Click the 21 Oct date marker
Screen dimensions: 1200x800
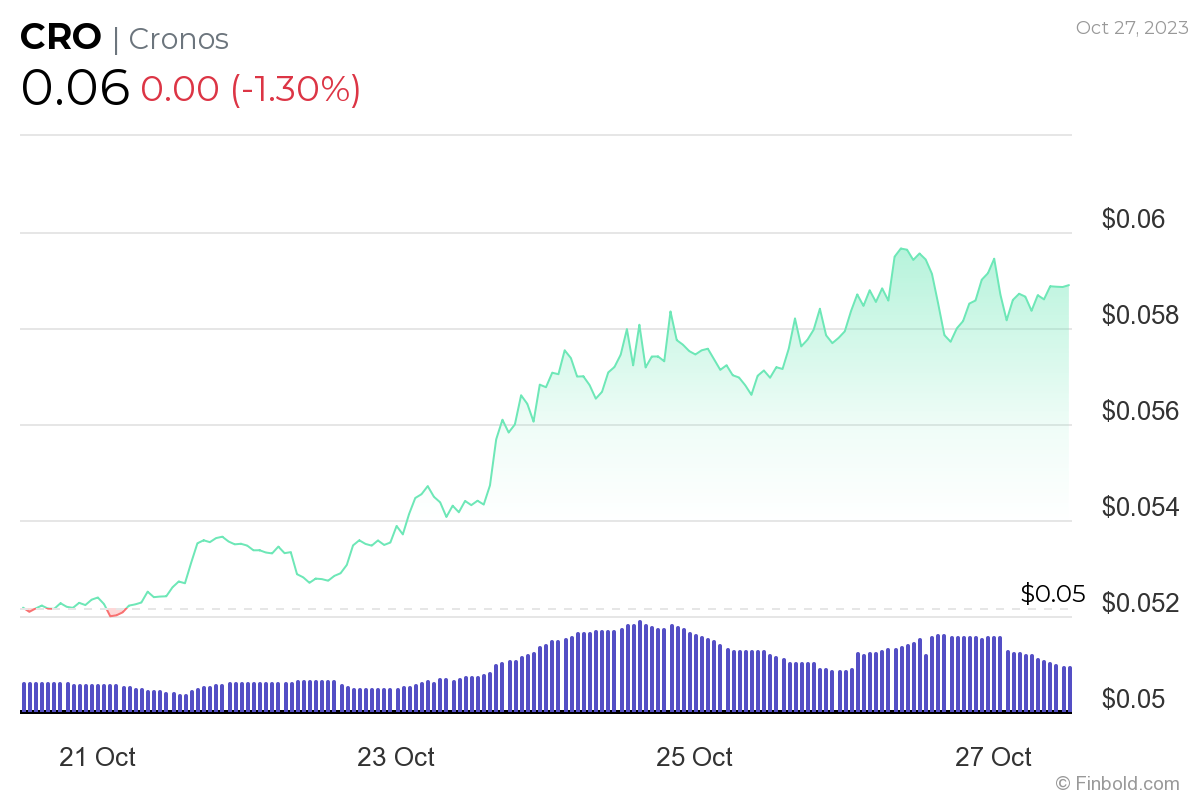pos(98,757)
